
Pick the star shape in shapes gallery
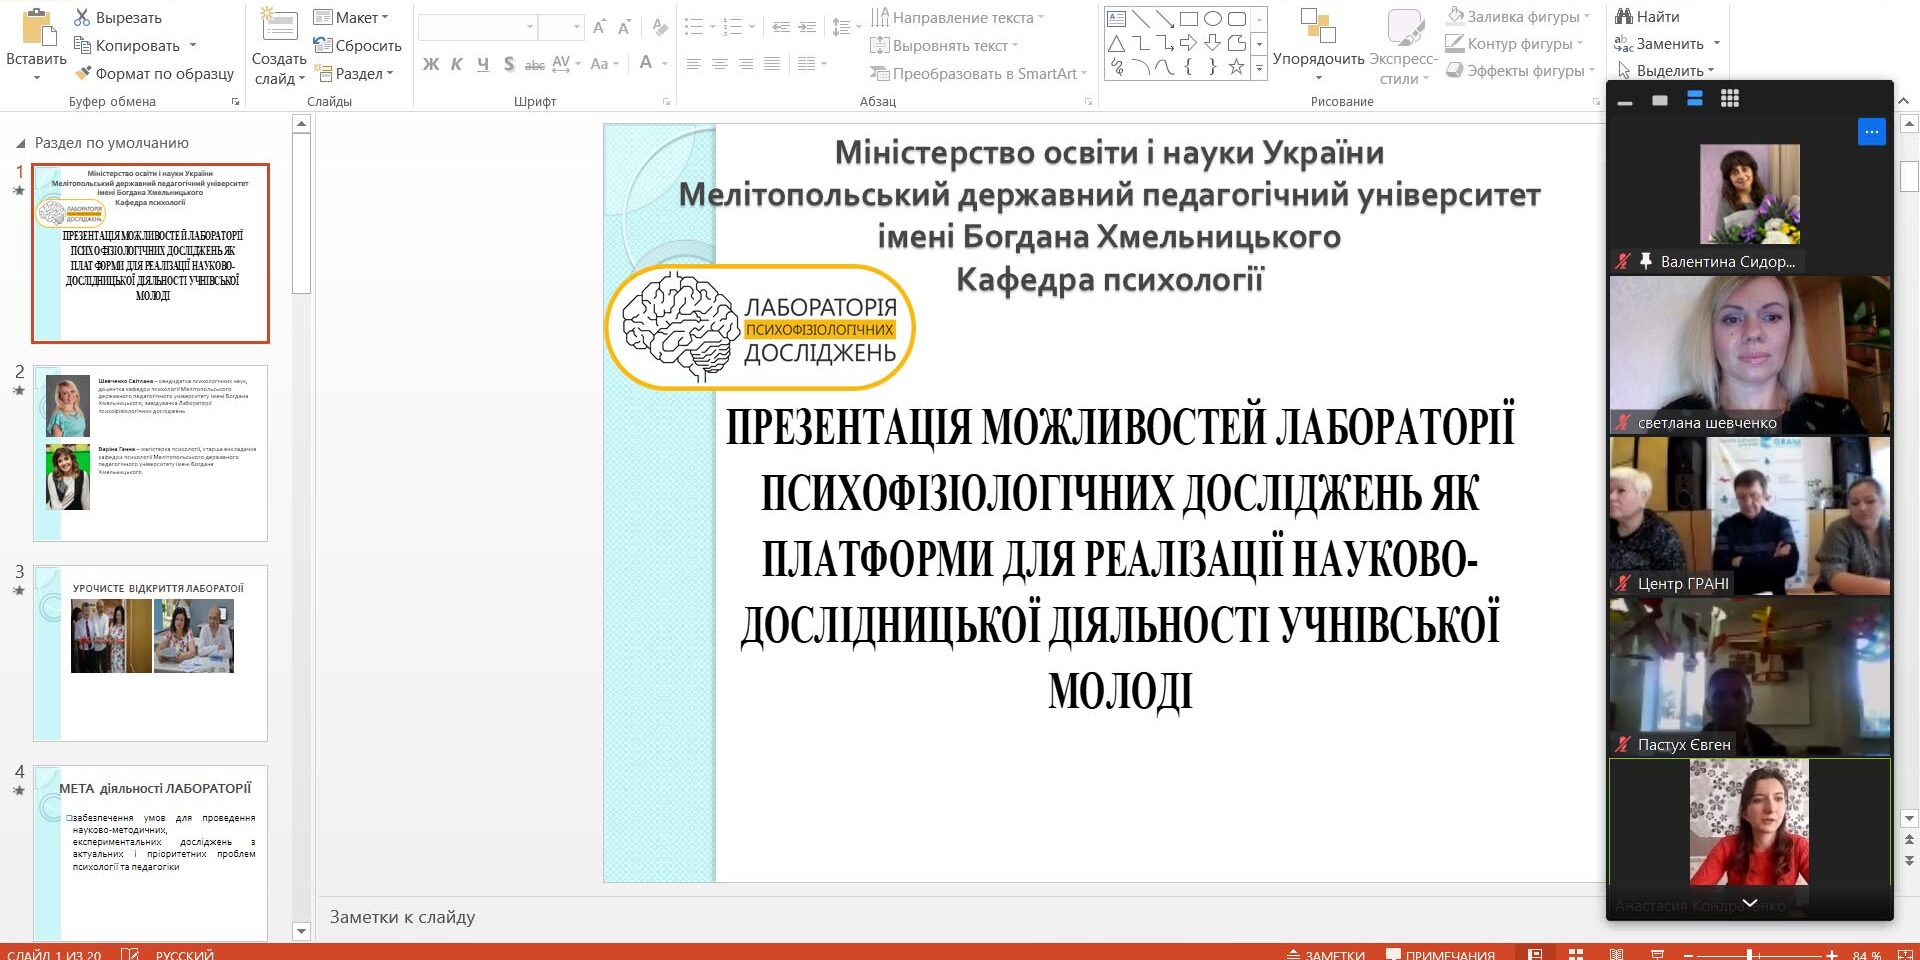coord(1236,67)
